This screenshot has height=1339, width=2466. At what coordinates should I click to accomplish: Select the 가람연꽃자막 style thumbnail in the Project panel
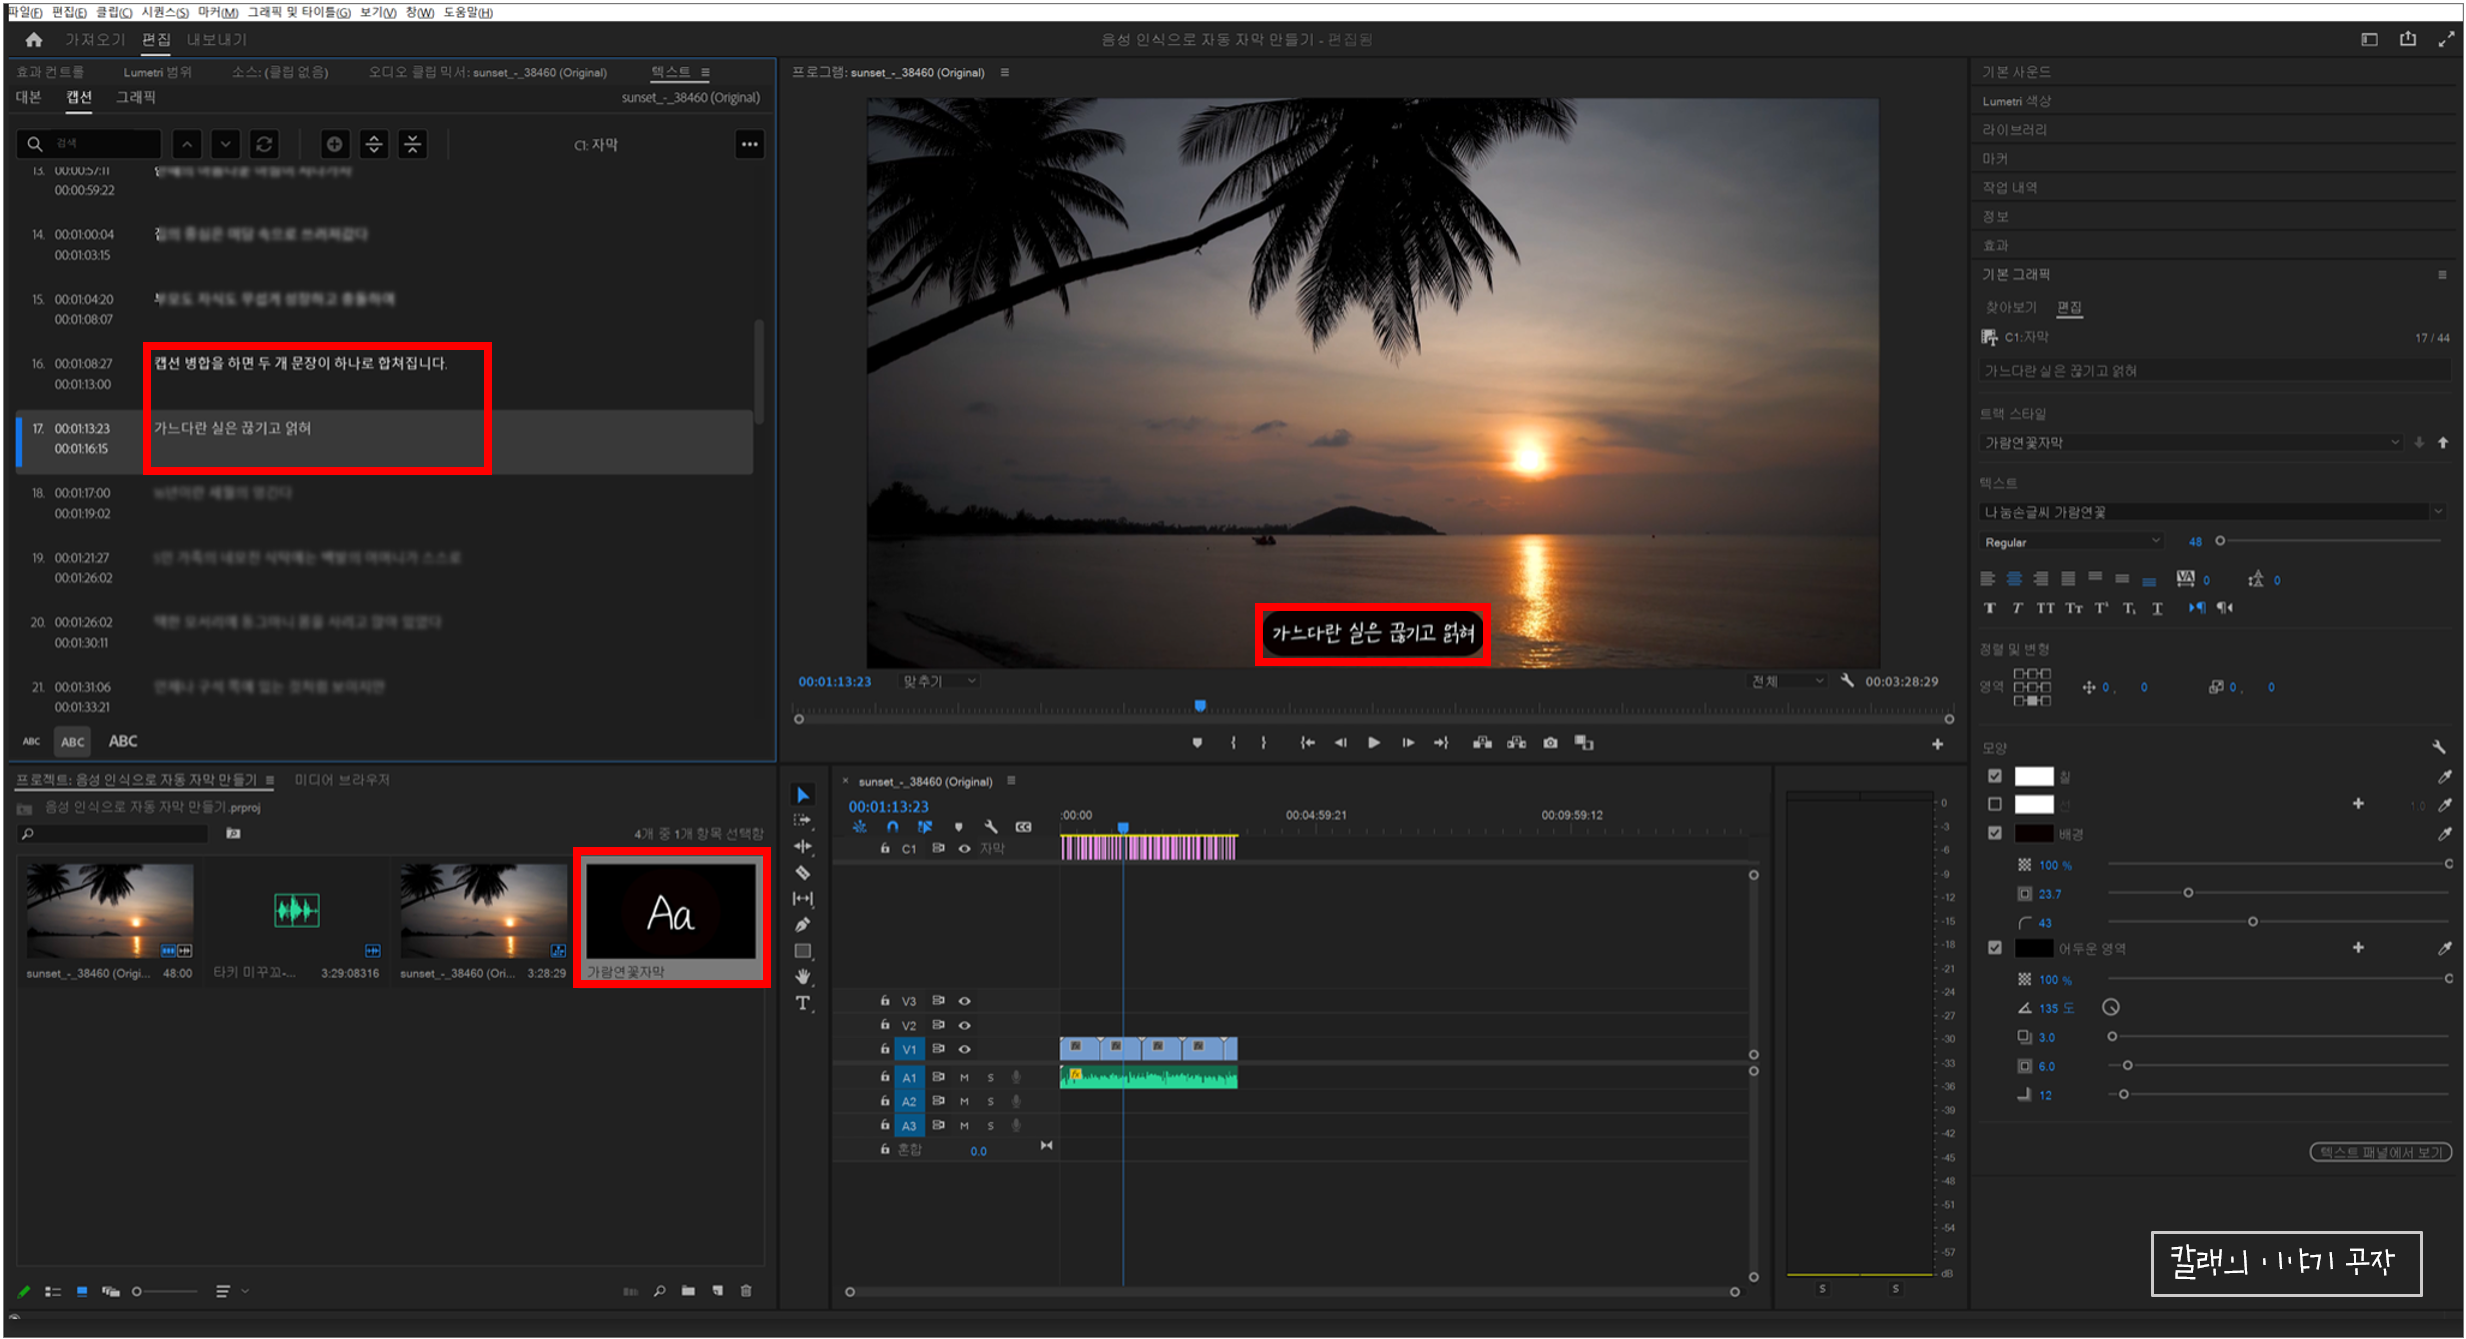click(x=670, y=912)
